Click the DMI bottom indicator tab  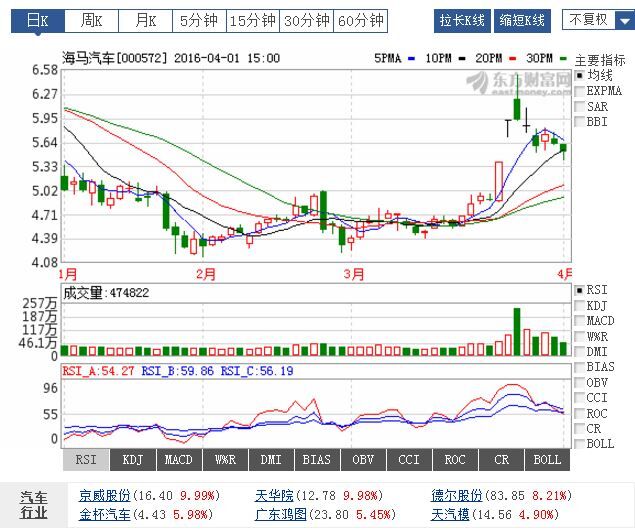tap(271, 460)
